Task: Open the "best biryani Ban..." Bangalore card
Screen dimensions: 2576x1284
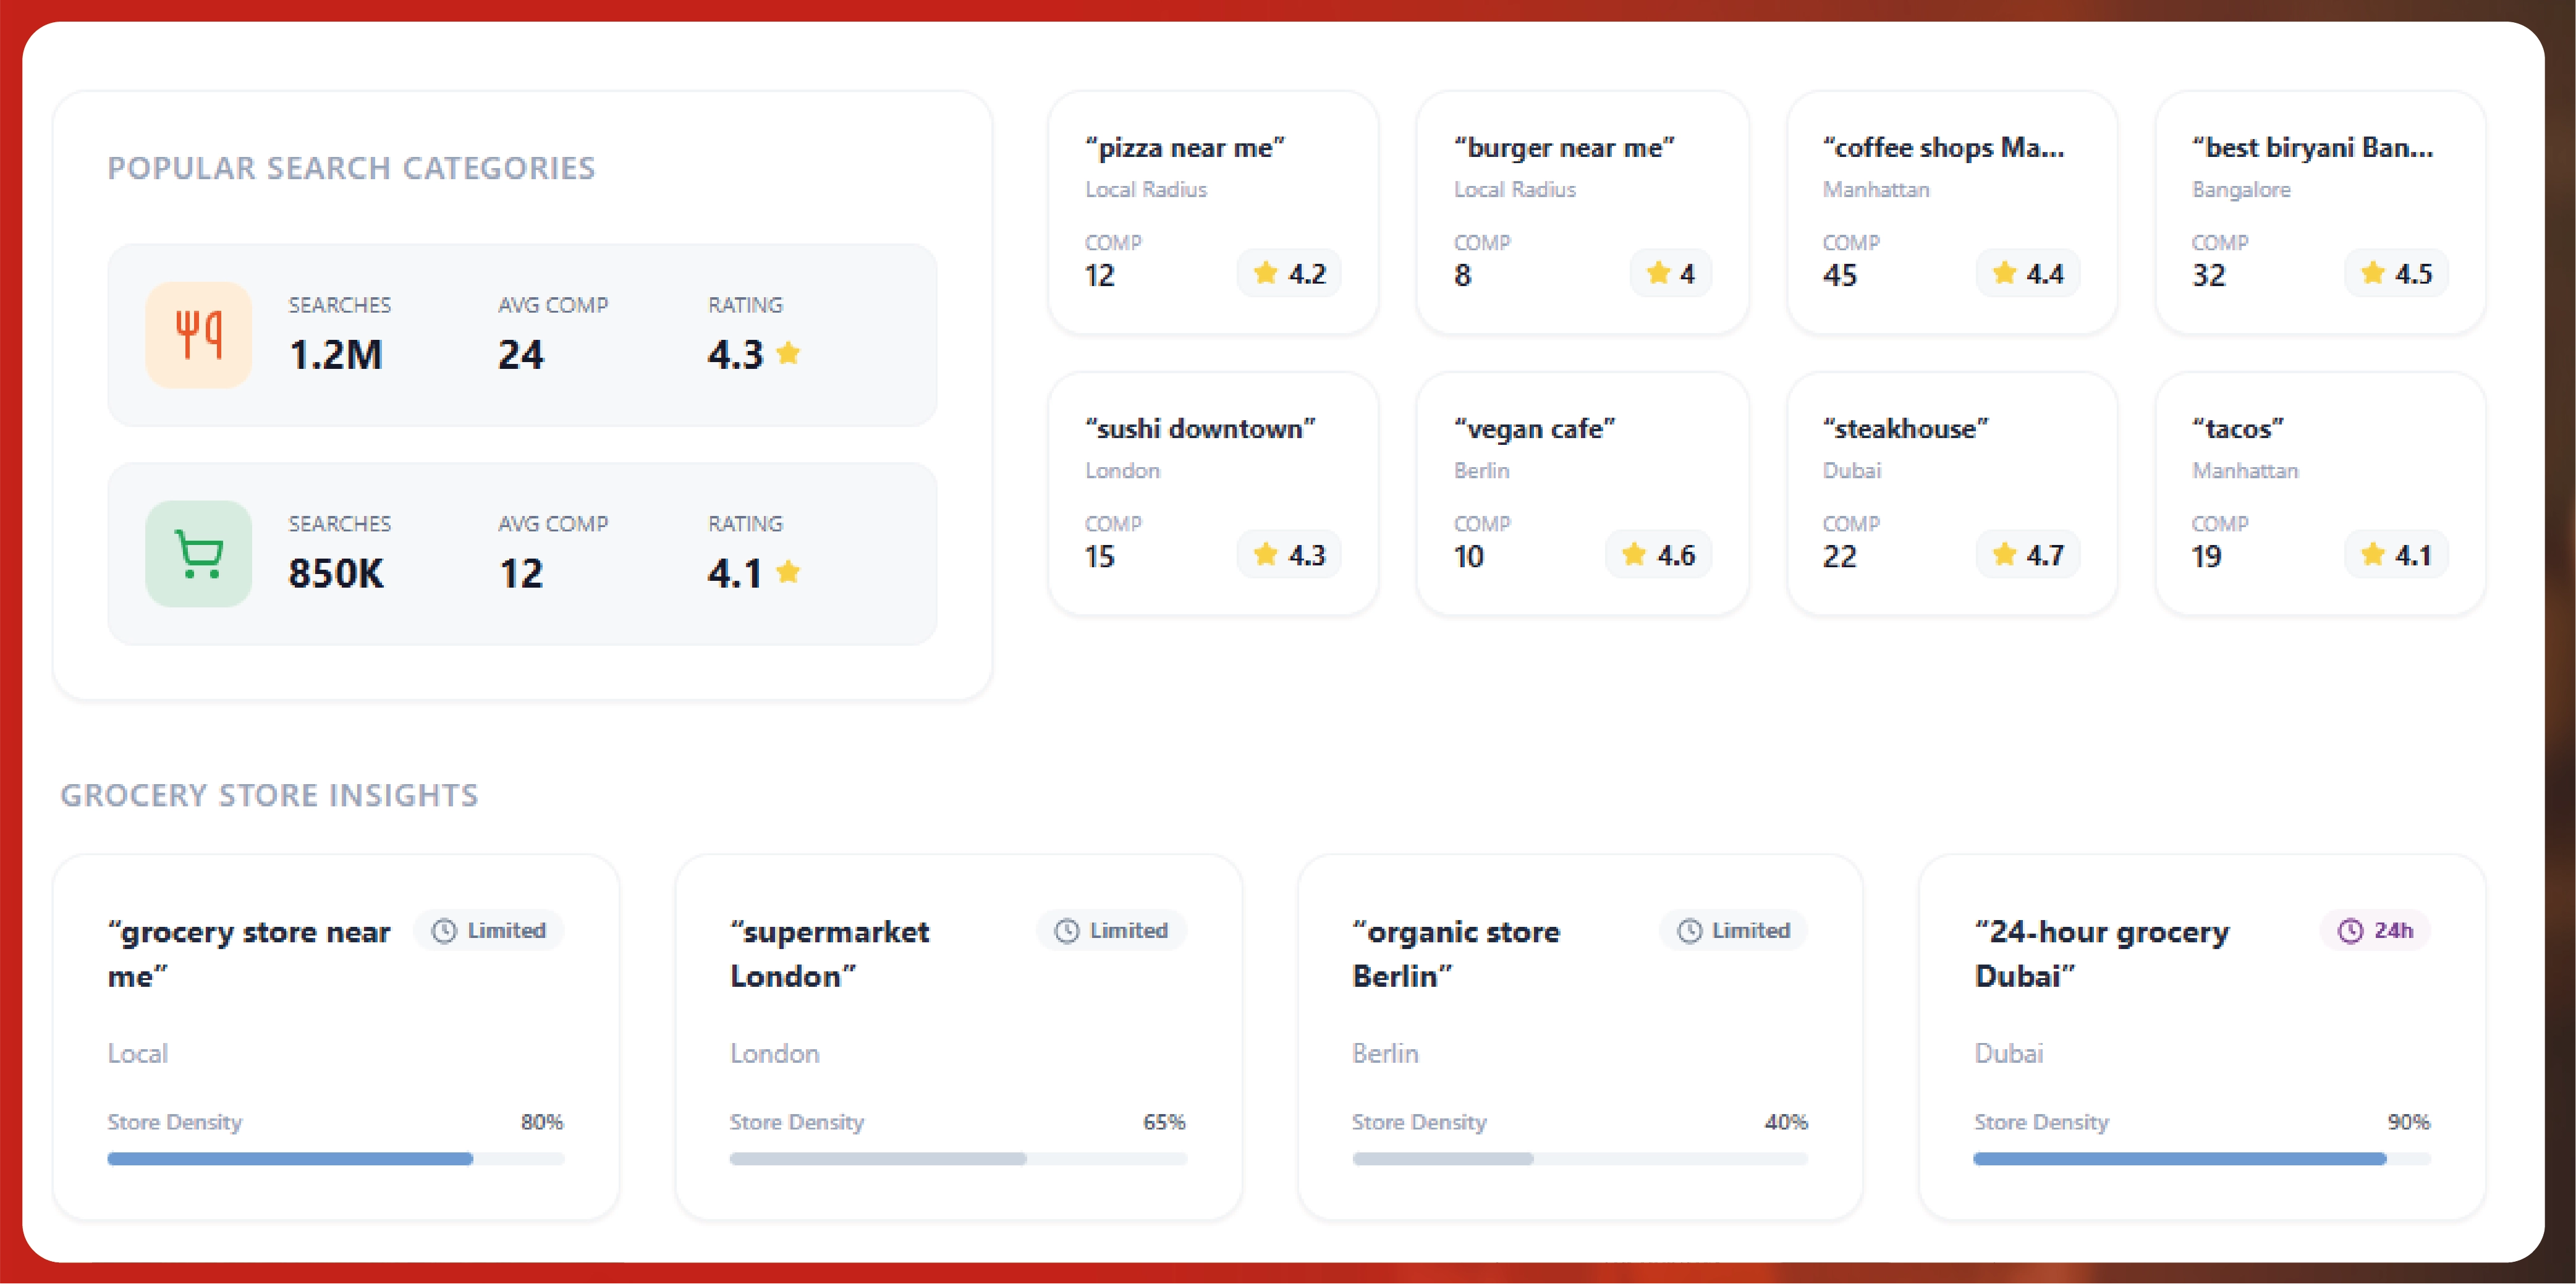Action: [2320, 212]
